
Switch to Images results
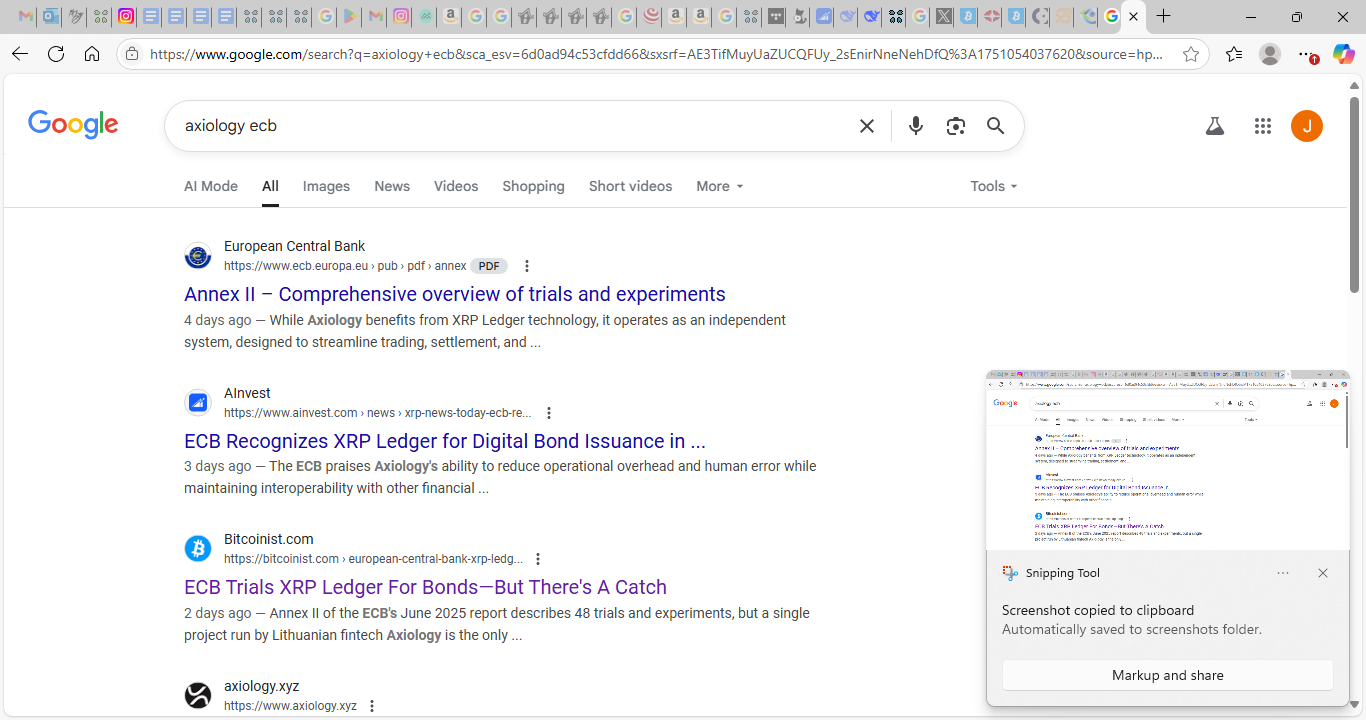pos(326,186)
